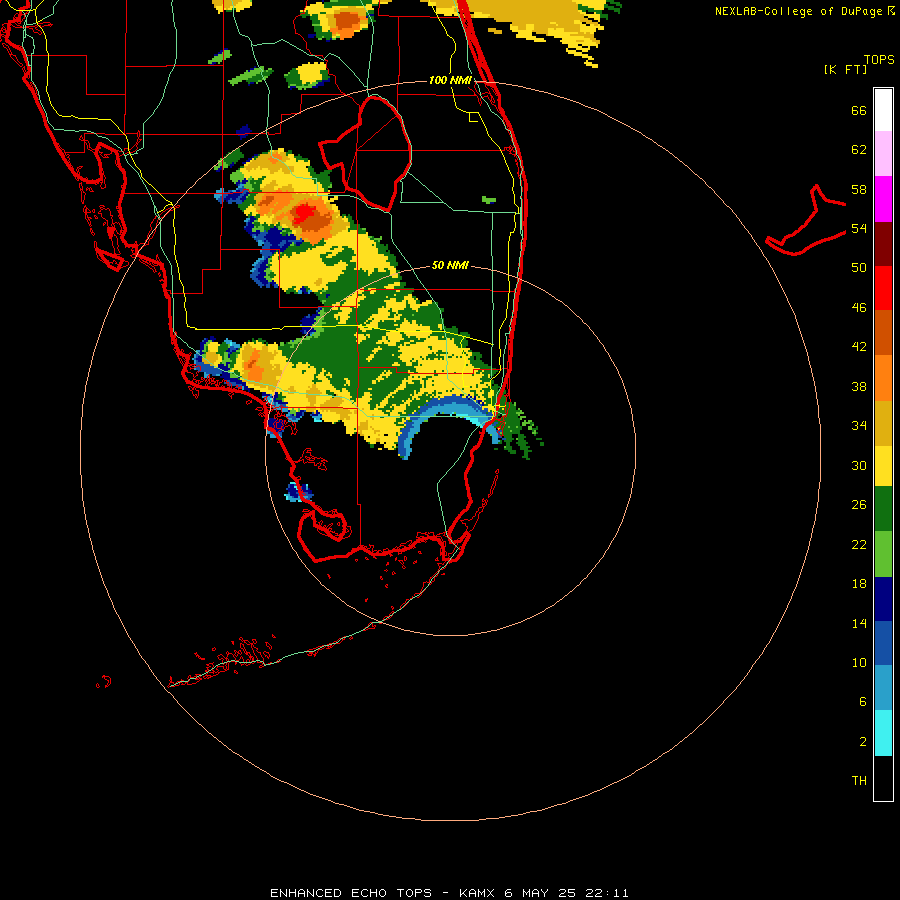Click the legend value 2

pos(863,742)
